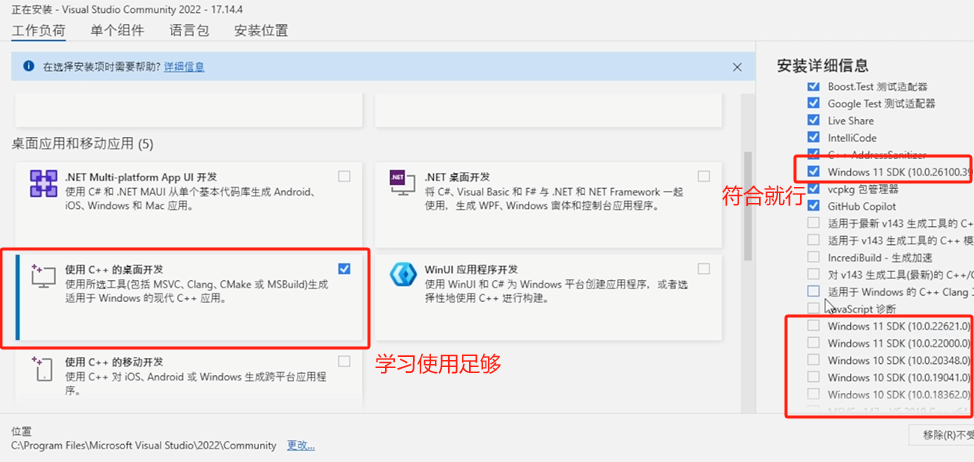Close the help banner with X

tap(737, 67)
